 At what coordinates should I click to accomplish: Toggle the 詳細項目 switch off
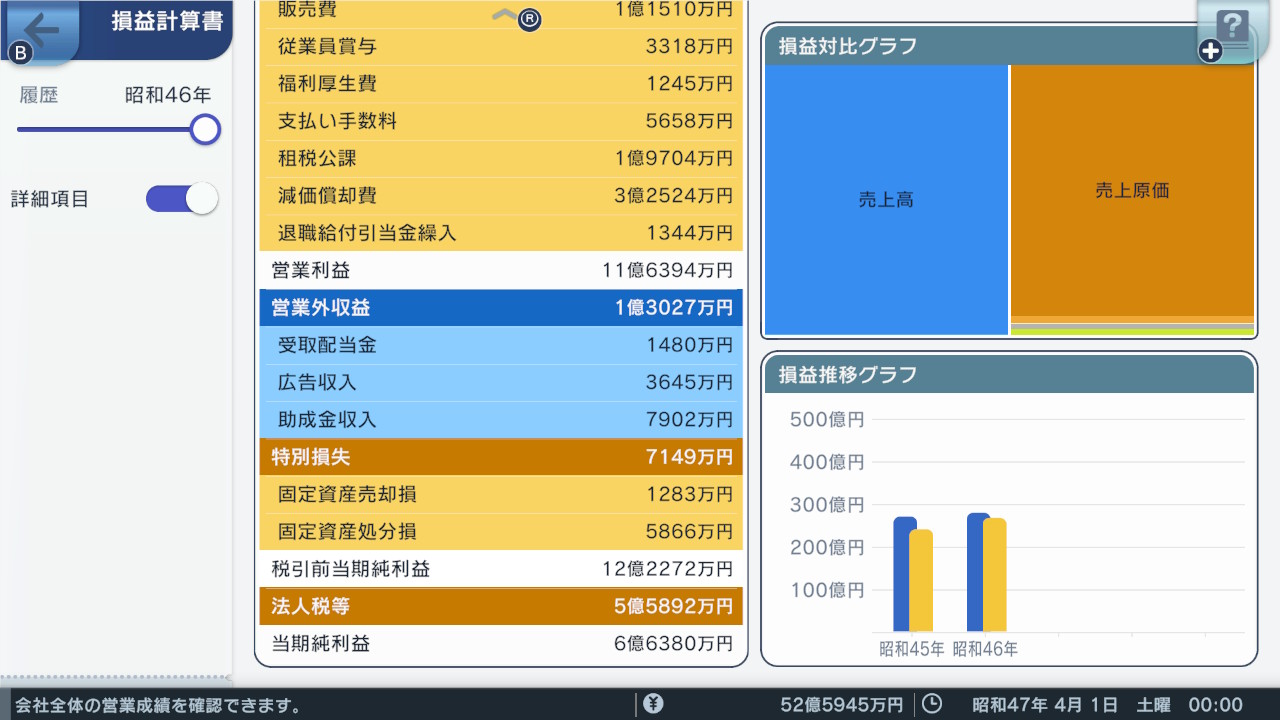point(181,198)
